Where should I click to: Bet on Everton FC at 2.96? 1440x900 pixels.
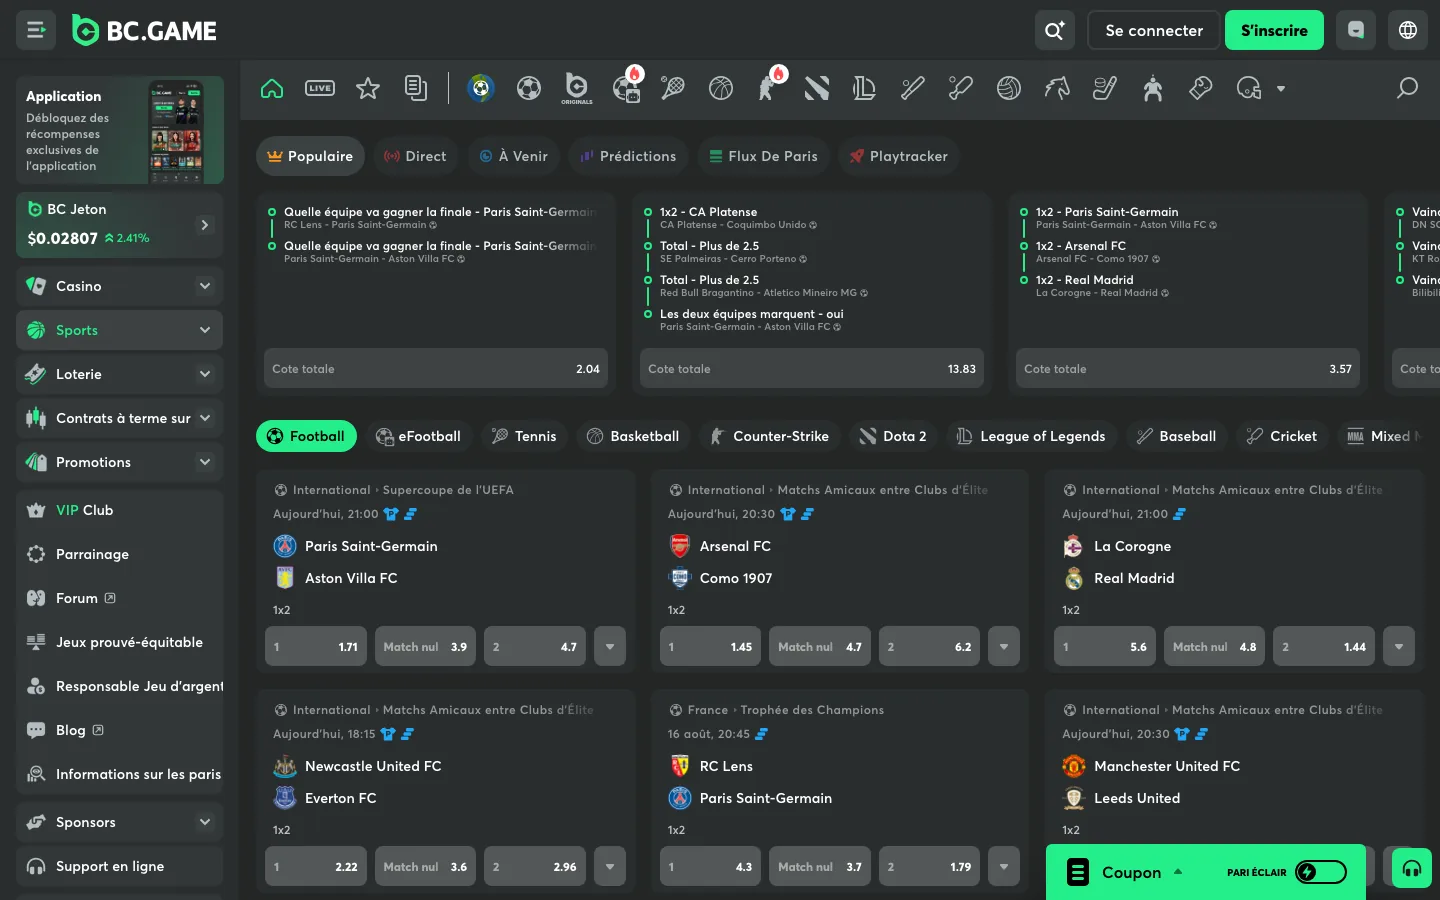click(x=535, y=867)
